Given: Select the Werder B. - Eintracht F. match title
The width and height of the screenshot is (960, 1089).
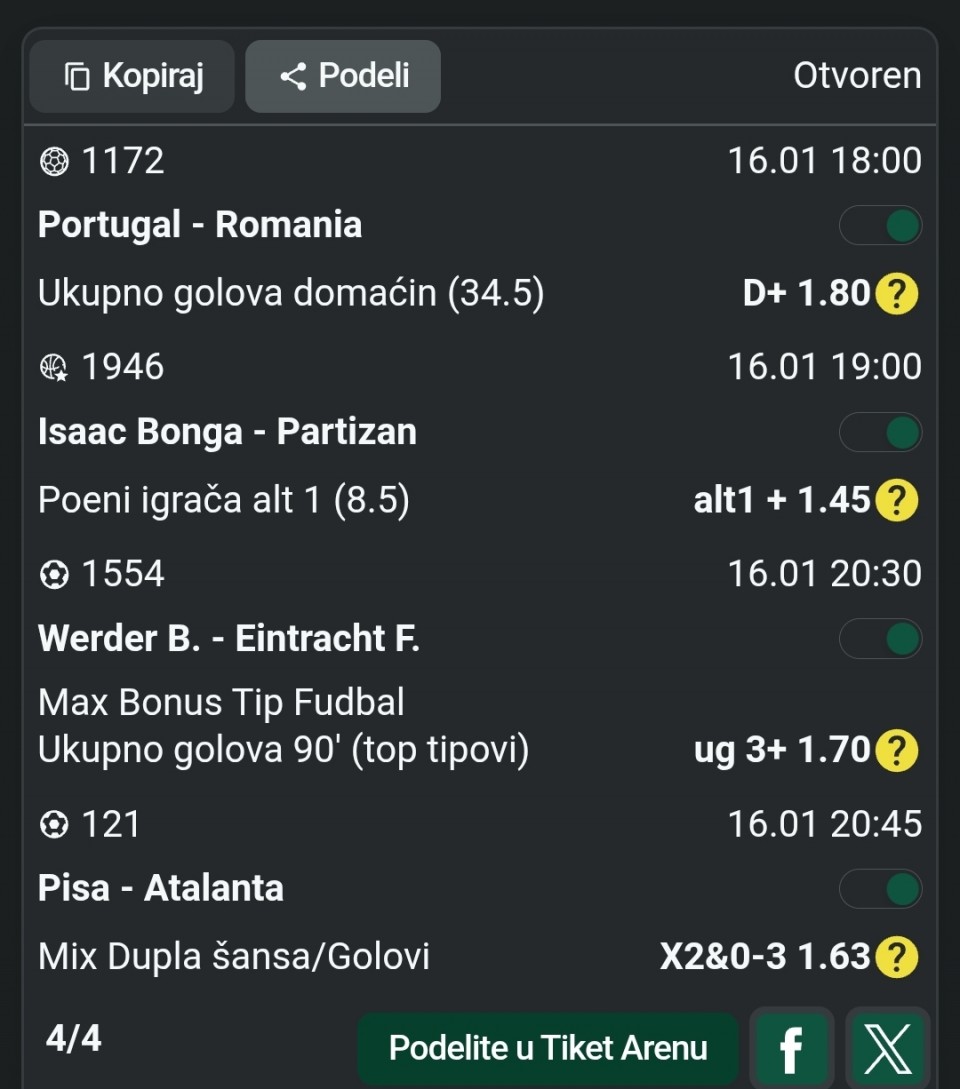Looking at the screenshot, I should [228, 638].
